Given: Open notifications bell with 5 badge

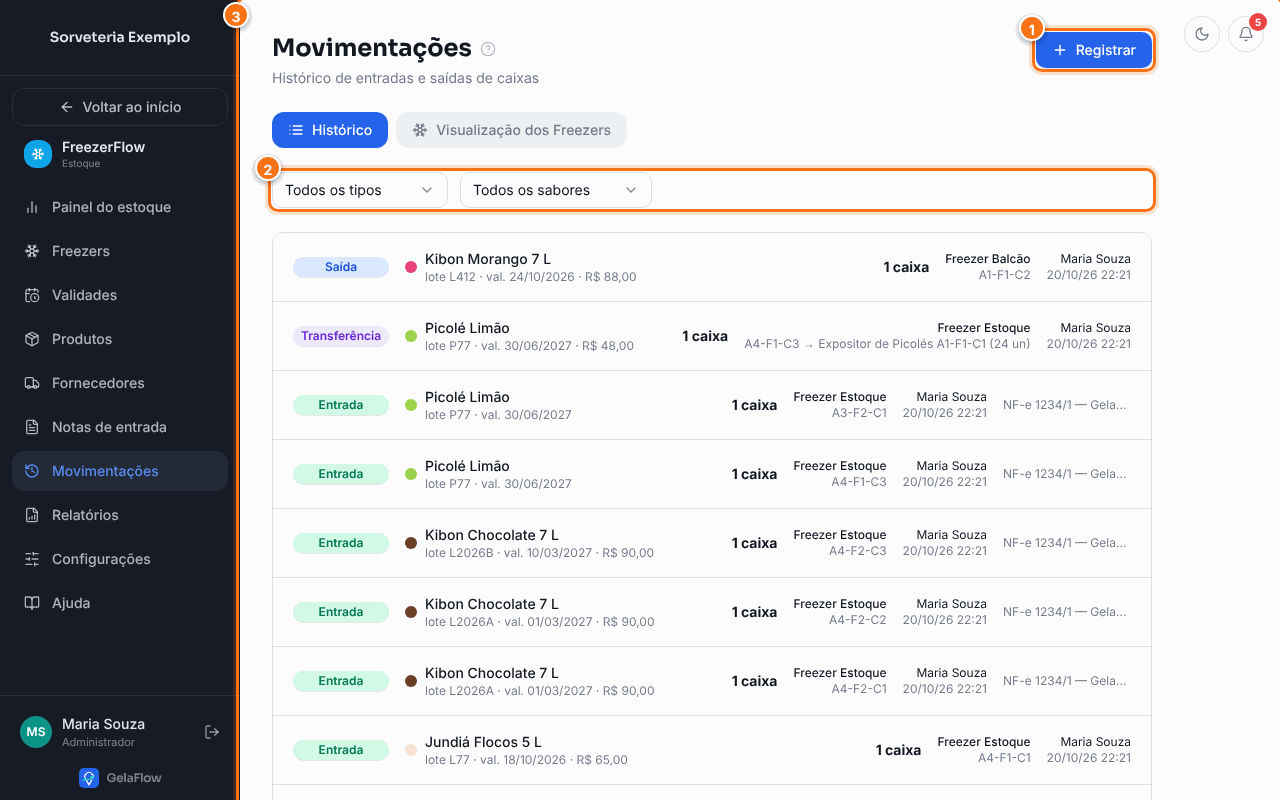Looking at the screenshot, I should coord(1246,34).
